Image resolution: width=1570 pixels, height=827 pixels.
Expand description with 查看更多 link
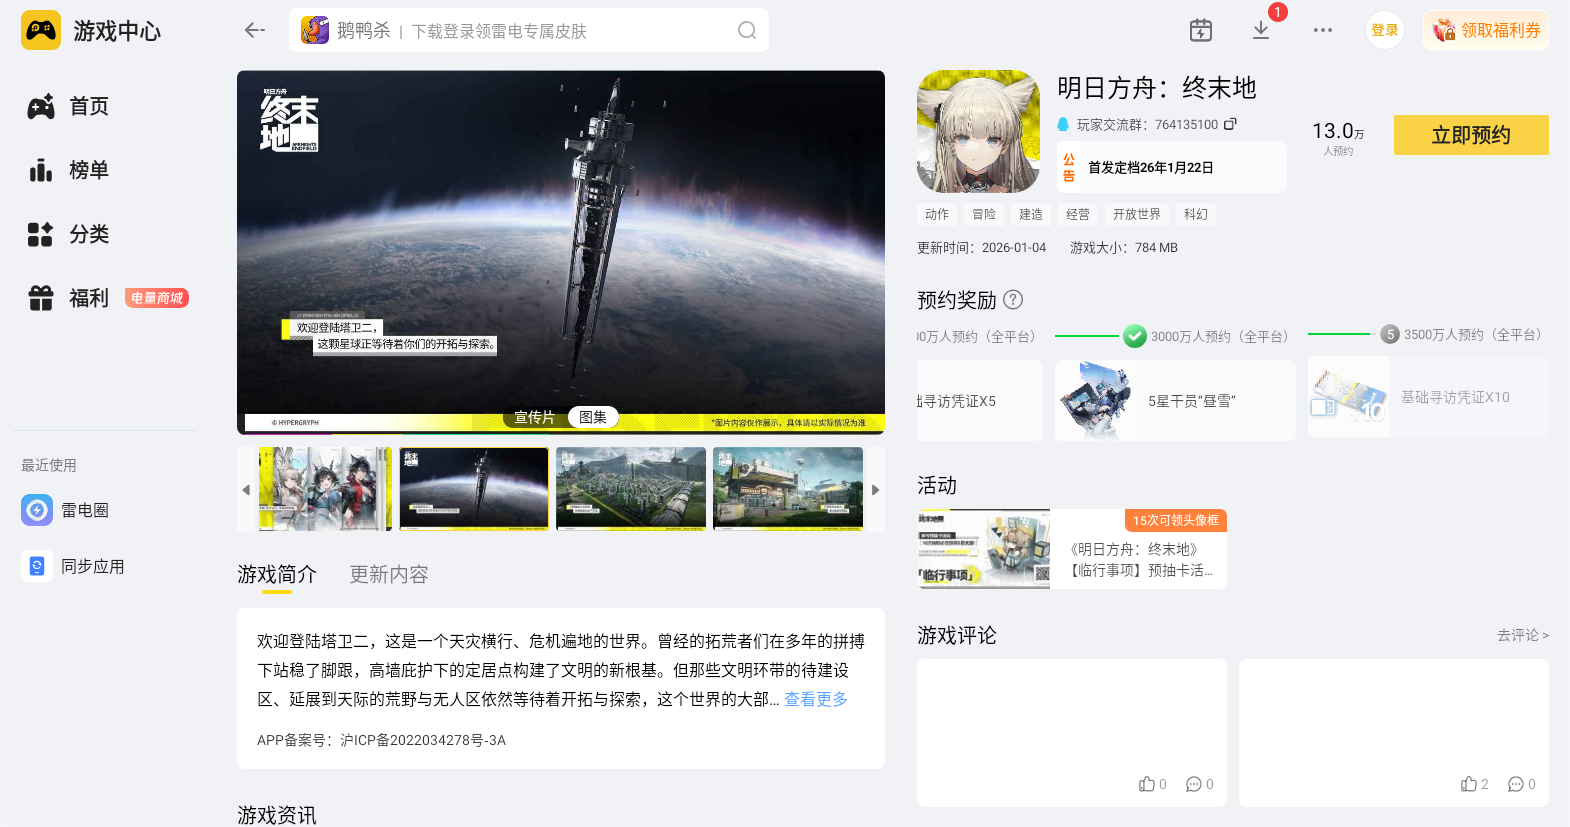click(816, 699)
